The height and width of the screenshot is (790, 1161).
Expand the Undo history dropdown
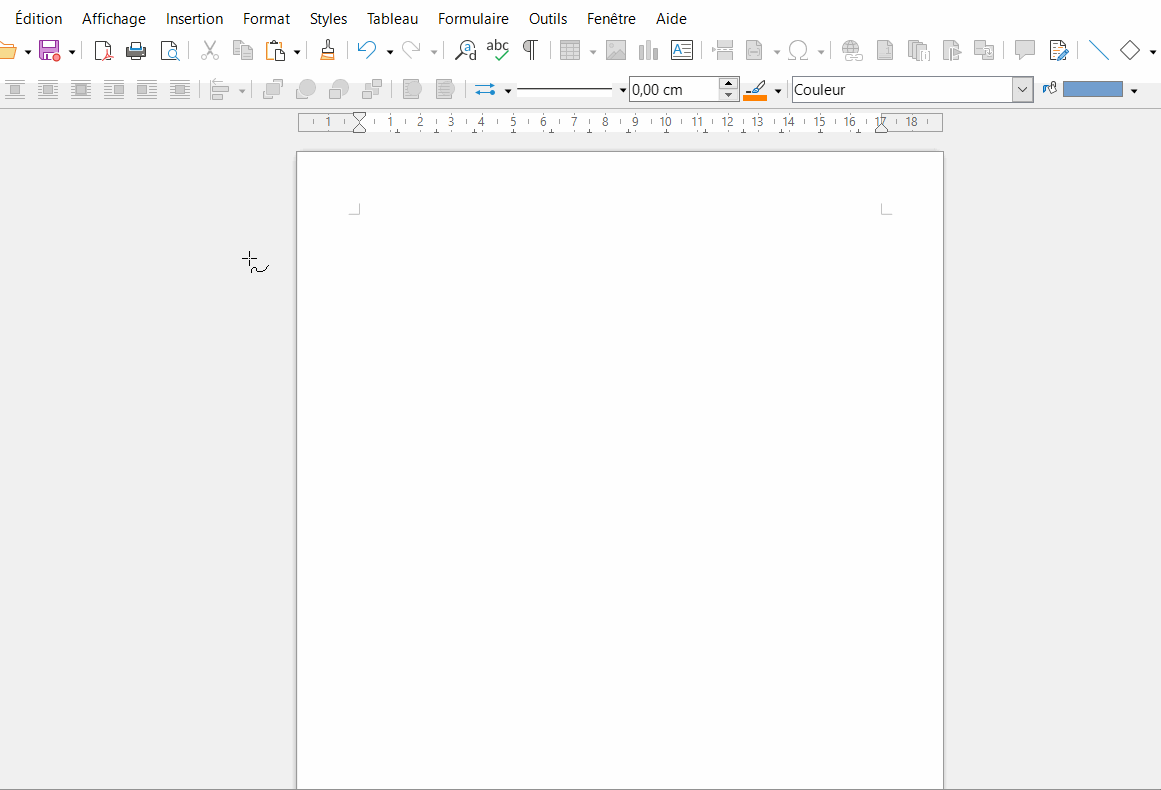tap(389, 52)
